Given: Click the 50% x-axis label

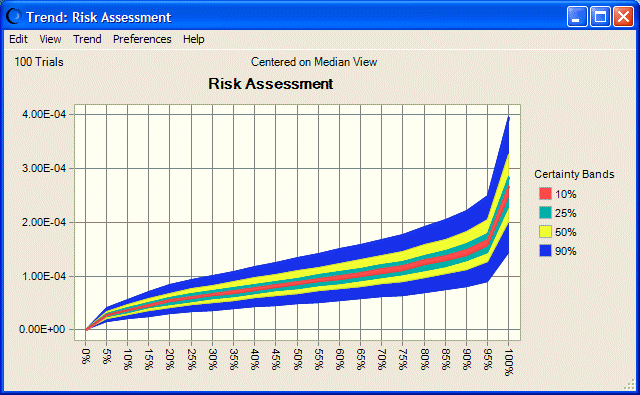Looking at the screenshot, I should (x=298, y=359).
